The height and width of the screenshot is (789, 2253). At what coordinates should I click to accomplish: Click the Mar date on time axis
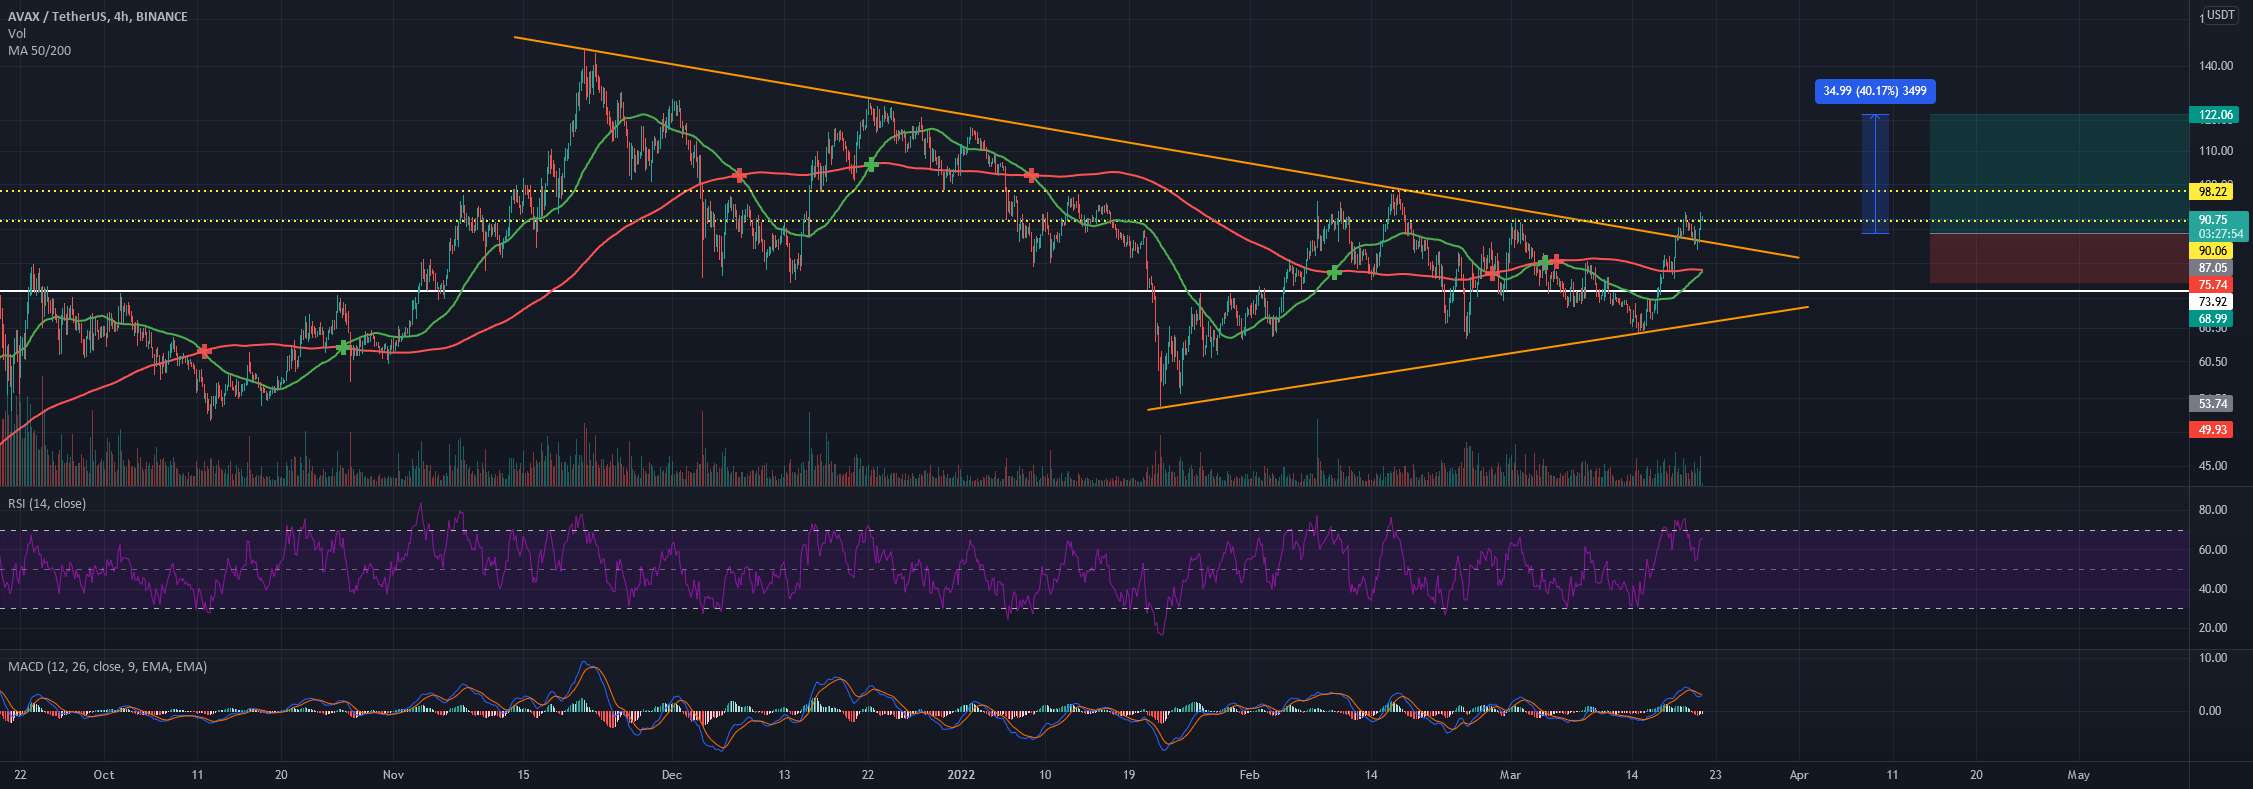pyautogui.click(x=1510, y=775)
